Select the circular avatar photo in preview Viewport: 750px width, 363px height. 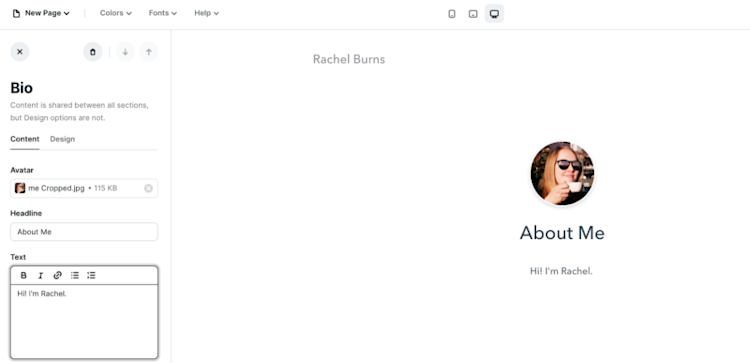[x=562, y=173]
